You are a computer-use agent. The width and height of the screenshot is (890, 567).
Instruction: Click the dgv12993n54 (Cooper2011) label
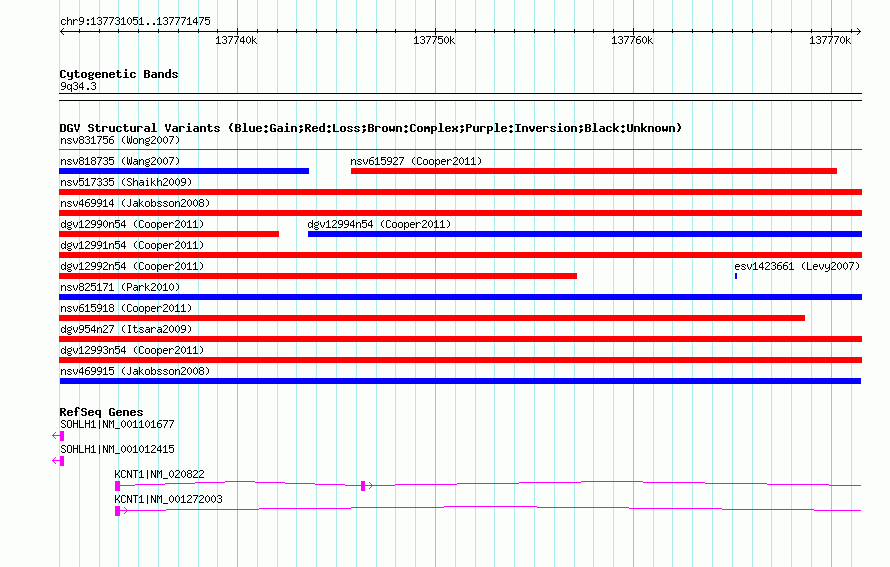[x=132, y=350]
